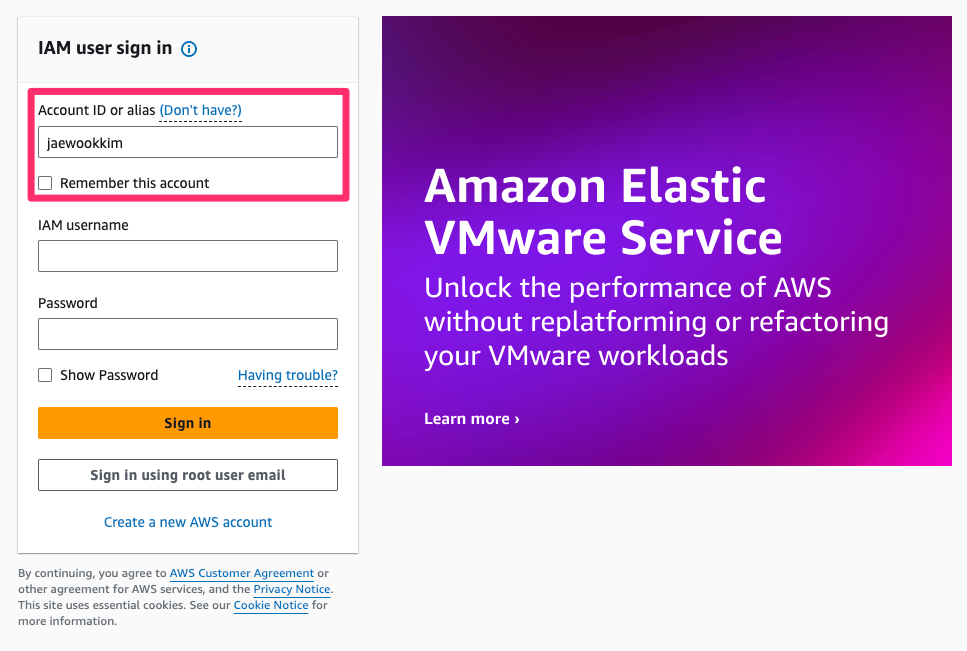The height and width of the screenshot is (651, 967).
Task: Open the Privacy Notice link
Action: pos(292,589)
